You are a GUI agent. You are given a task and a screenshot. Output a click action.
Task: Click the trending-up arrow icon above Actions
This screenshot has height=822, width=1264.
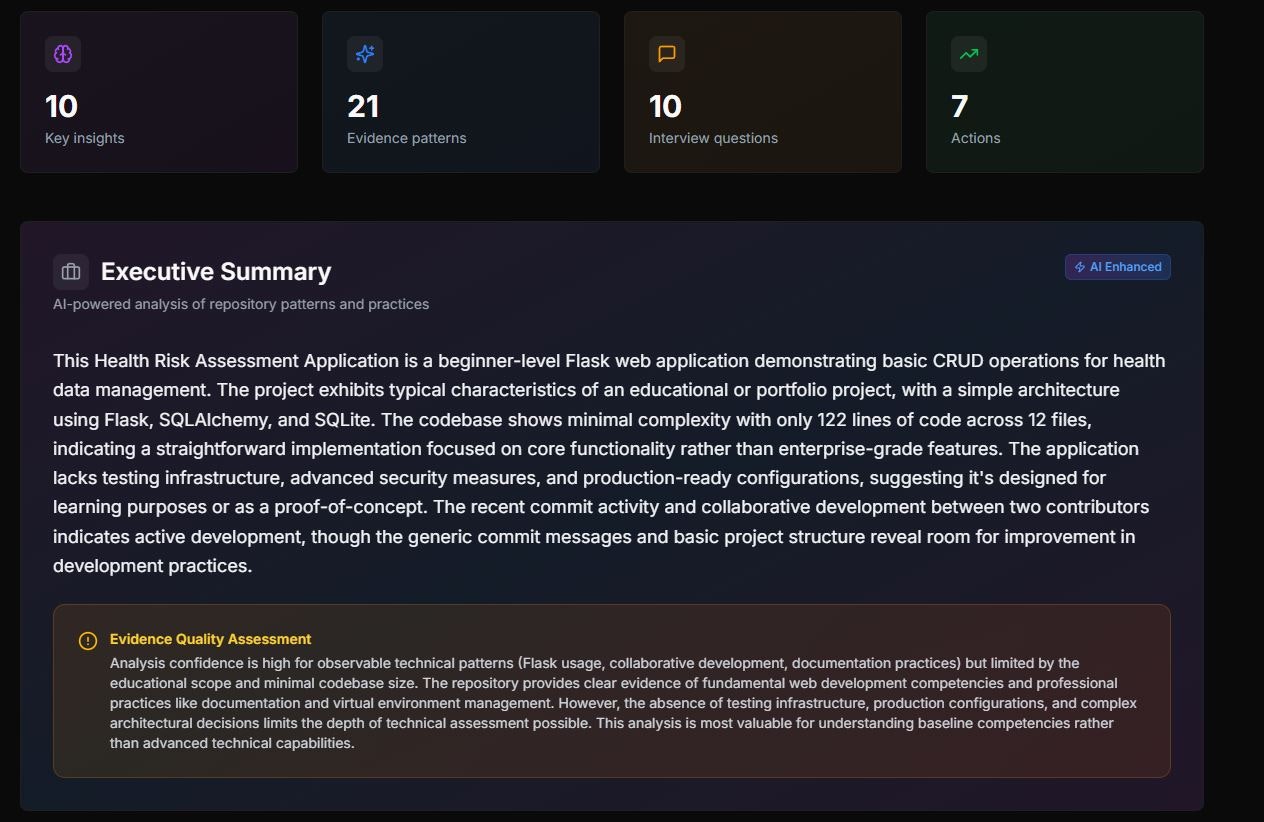coord(969,54)
